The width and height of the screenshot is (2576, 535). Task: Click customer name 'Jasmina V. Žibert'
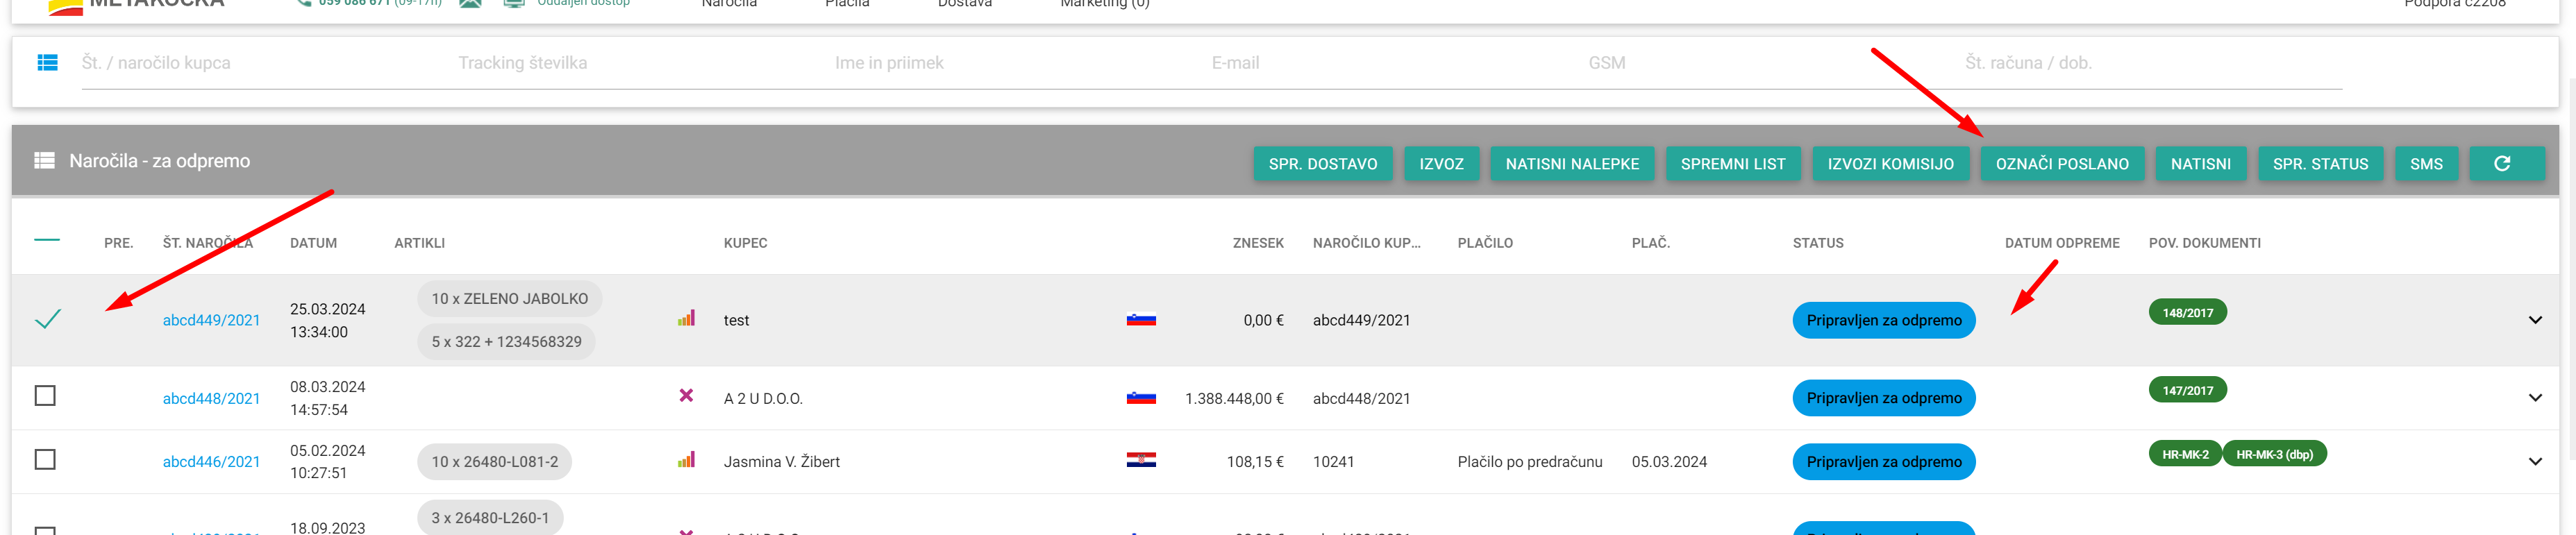[781, 462]
